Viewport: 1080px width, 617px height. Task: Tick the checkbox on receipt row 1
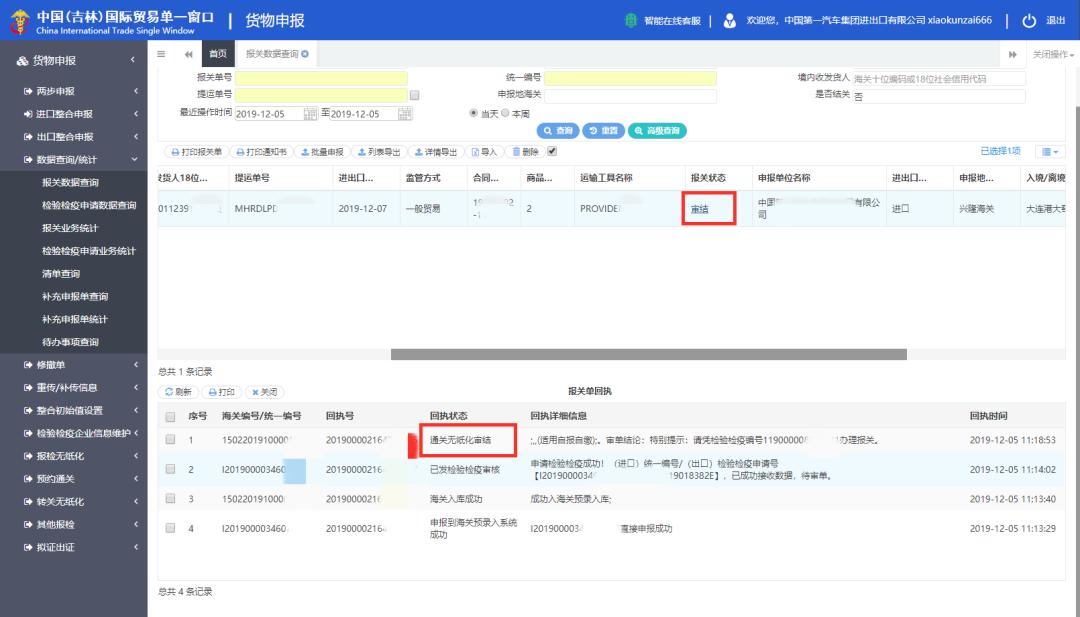(168, 441)
